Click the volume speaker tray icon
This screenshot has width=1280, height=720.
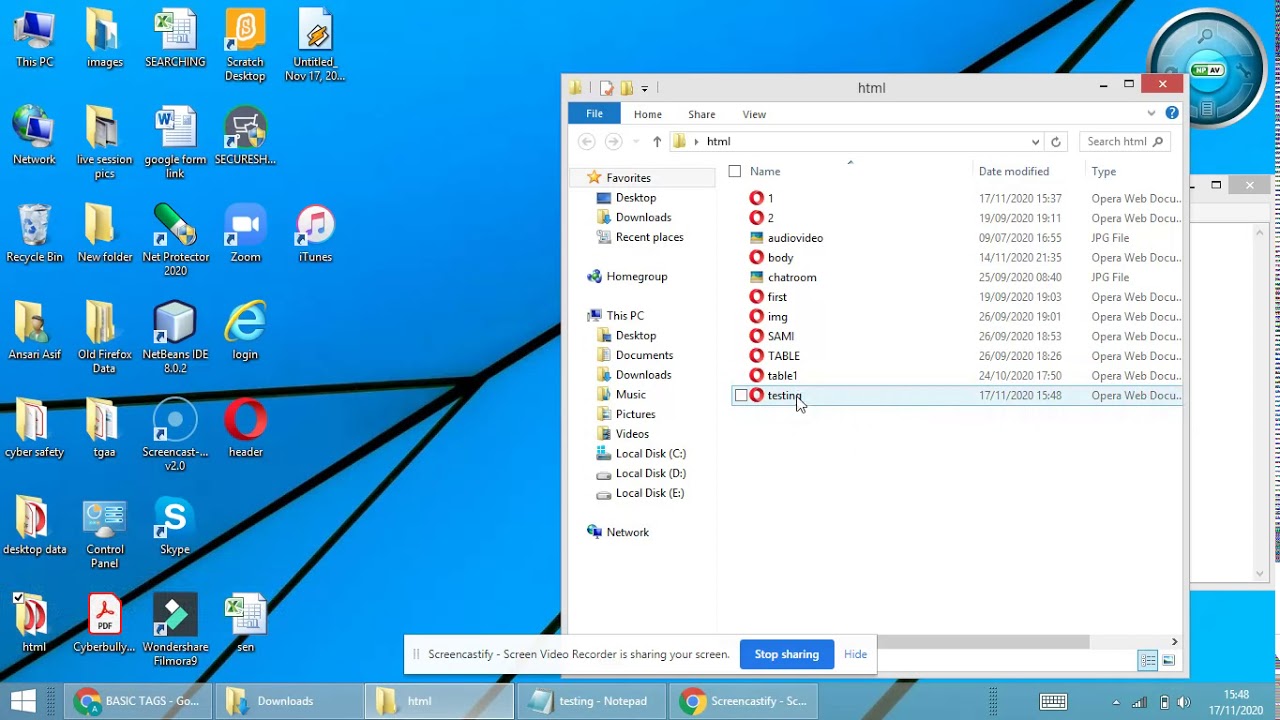tap(1183, 702)
